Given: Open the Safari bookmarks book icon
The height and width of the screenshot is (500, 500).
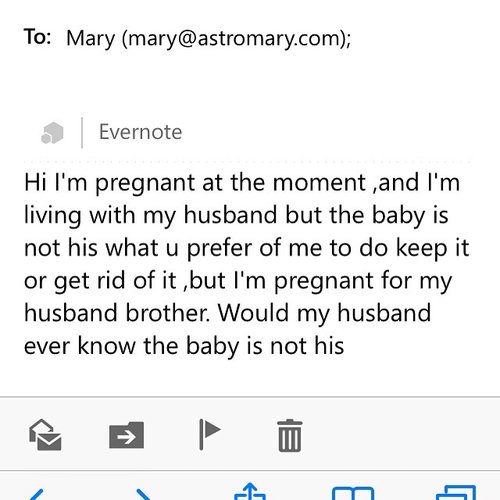Looking at the screenshot, I should 353,493.
